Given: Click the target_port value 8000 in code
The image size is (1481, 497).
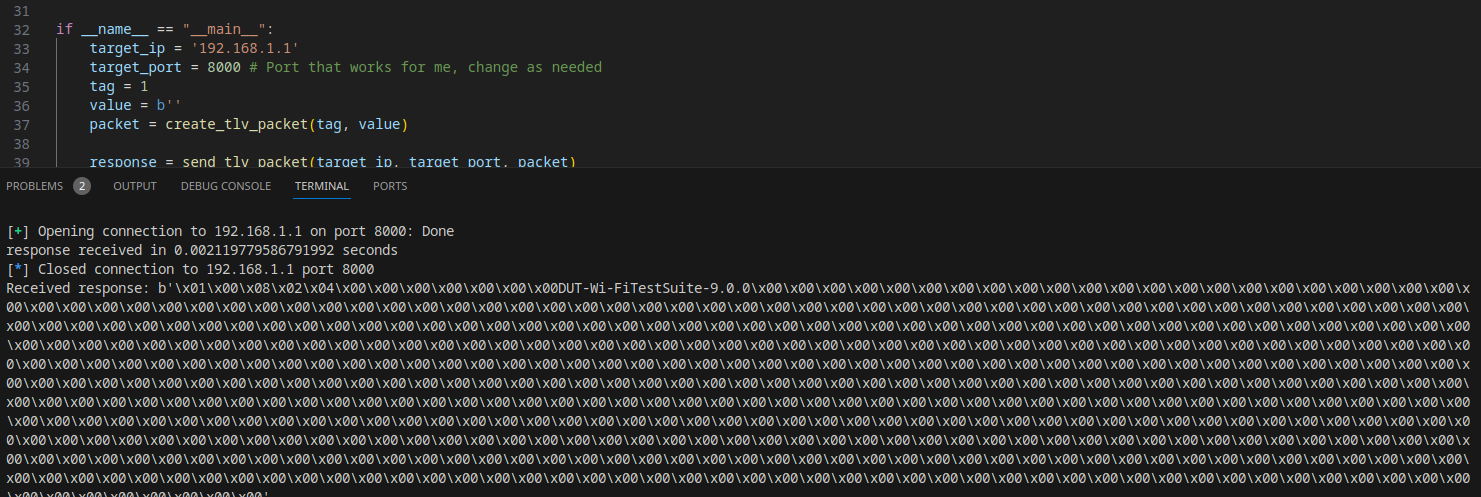Looking at the screenshot, I should pyautogui.click(x=224, y=67).
